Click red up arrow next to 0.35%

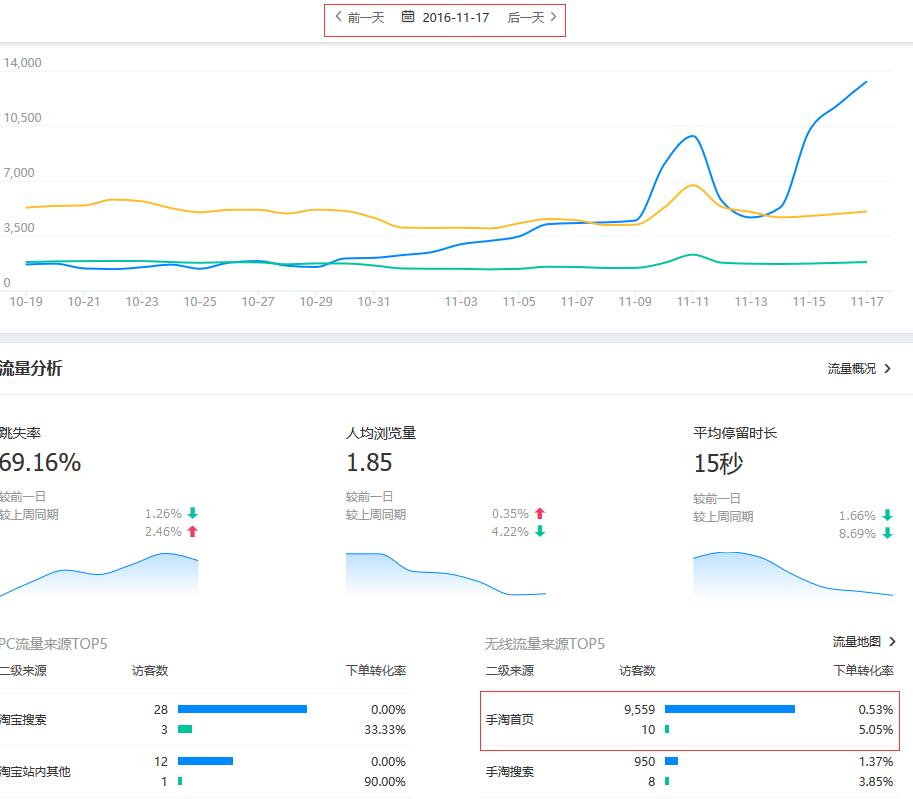tap(540, 514)
